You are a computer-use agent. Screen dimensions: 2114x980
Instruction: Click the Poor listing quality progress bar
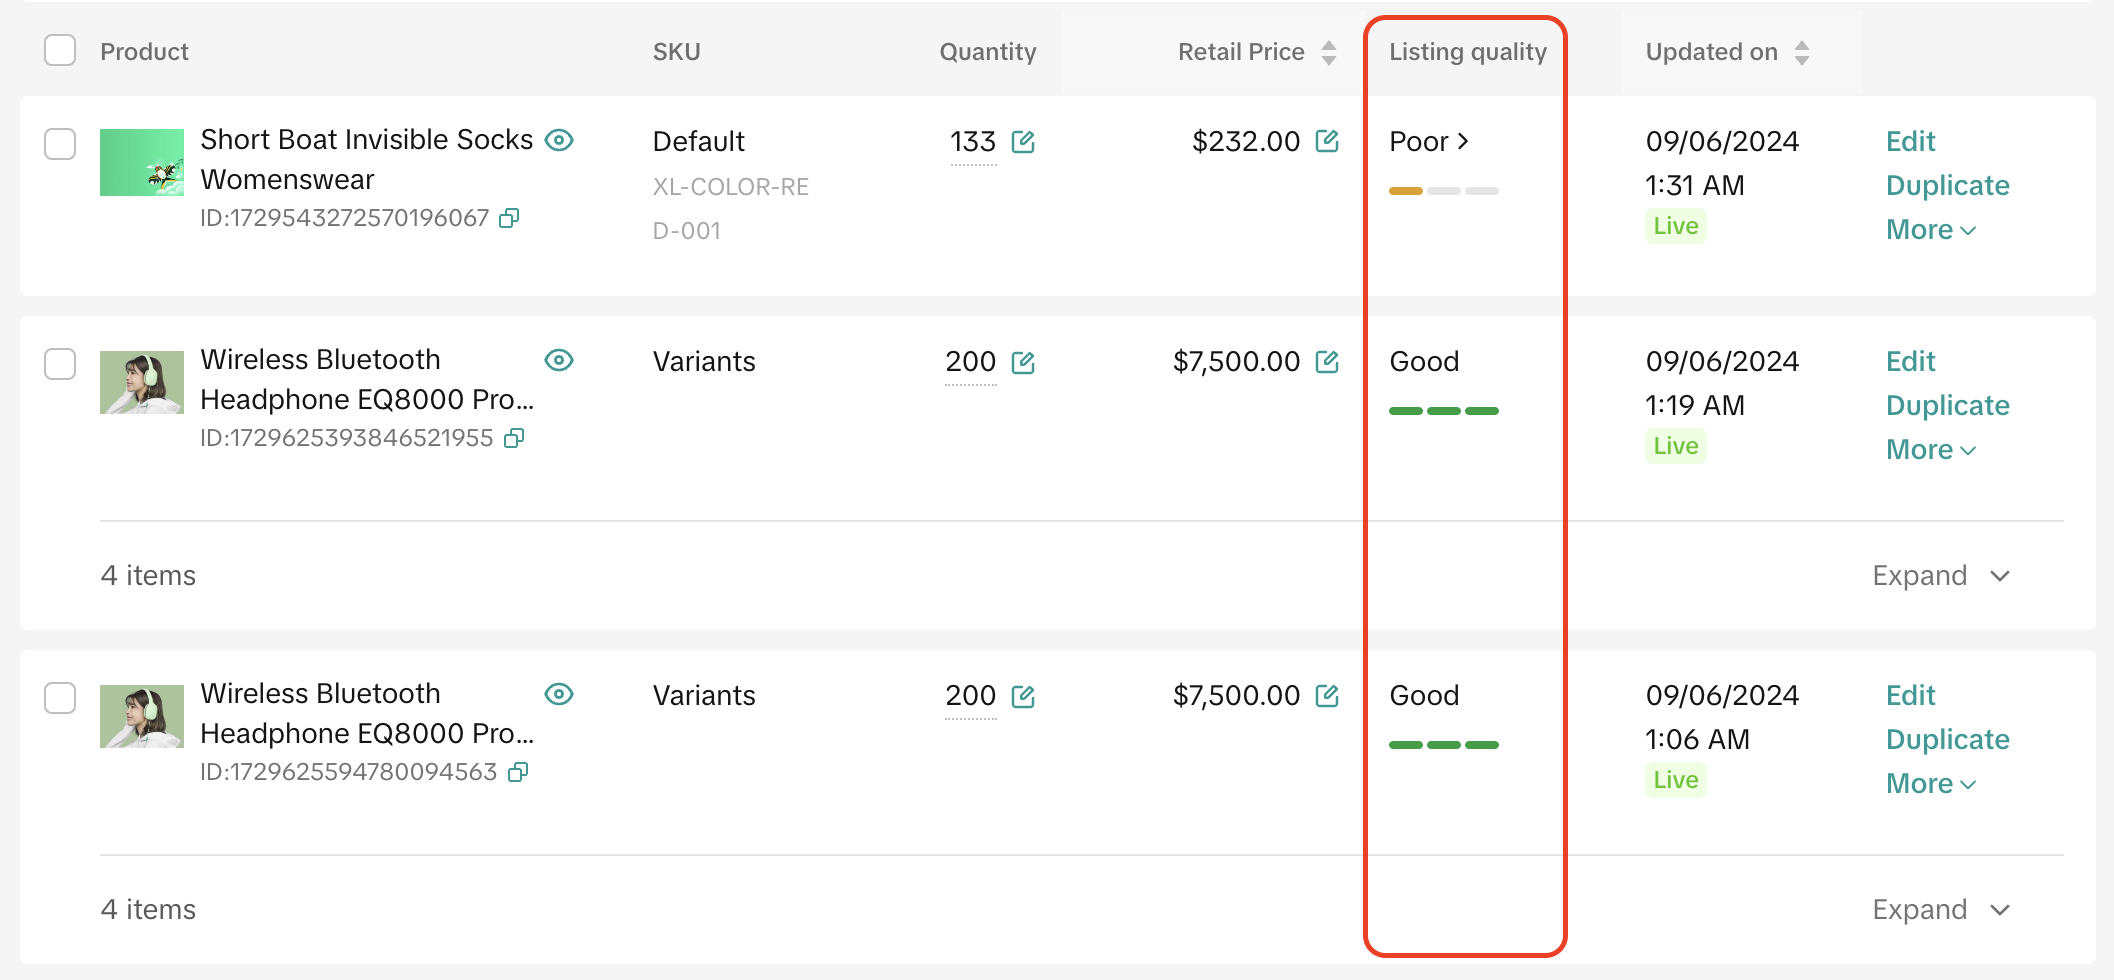1443,191
